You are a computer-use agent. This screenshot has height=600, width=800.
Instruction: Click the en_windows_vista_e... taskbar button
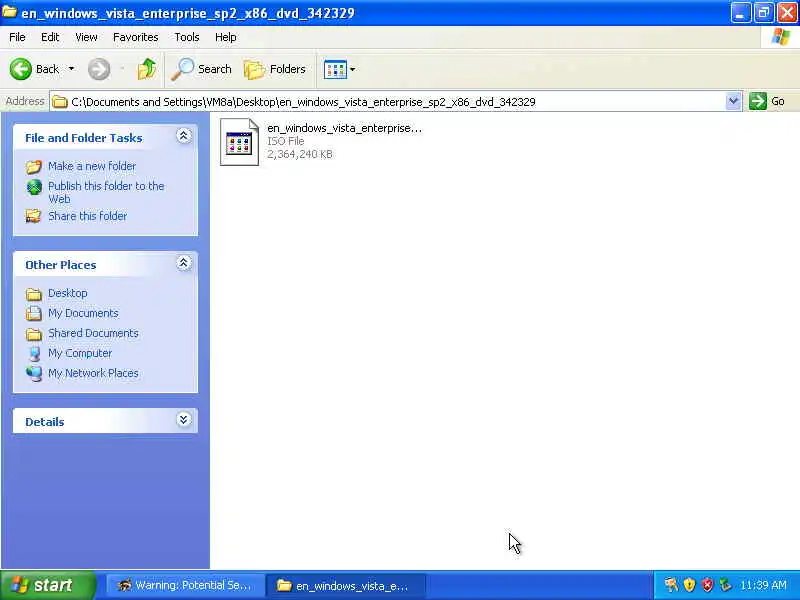click(344, 585)
